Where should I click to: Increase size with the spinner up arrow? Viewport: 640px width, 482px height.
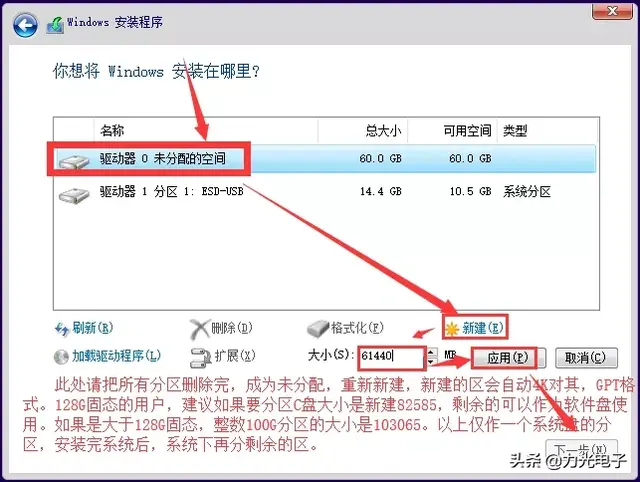[x=431, y=352]
